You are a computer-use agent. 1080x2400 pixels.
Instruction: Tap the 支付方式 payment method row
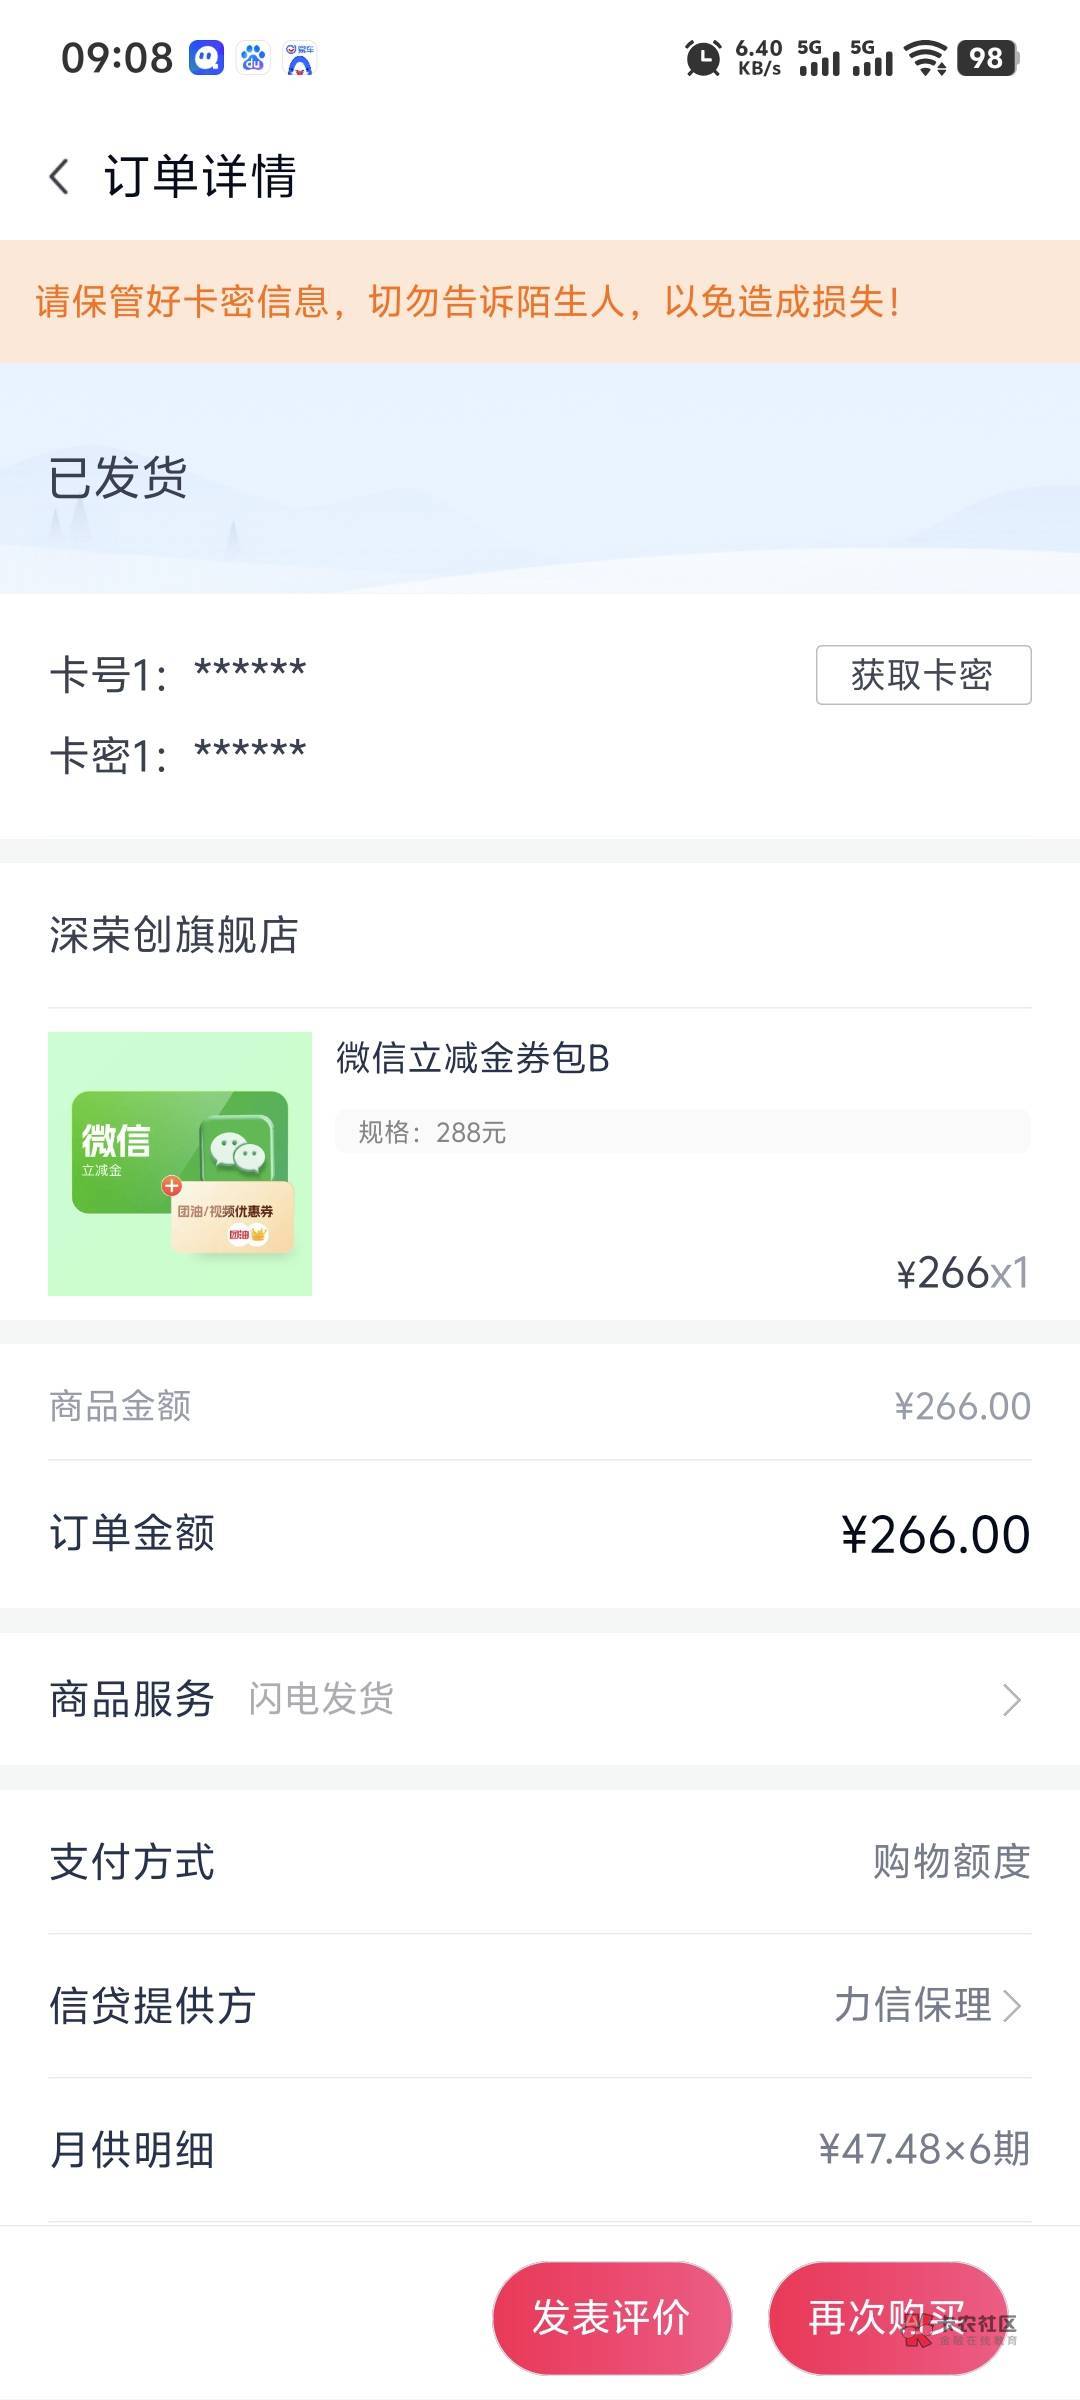pyautogui.click(x=540, y=1862)
